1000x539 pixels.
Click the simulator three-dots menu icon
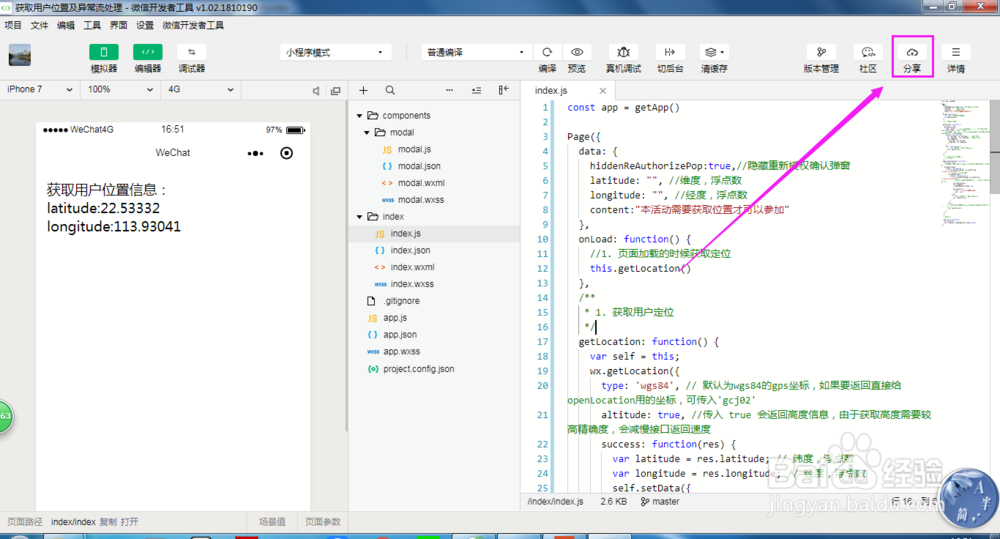(255, 153)
